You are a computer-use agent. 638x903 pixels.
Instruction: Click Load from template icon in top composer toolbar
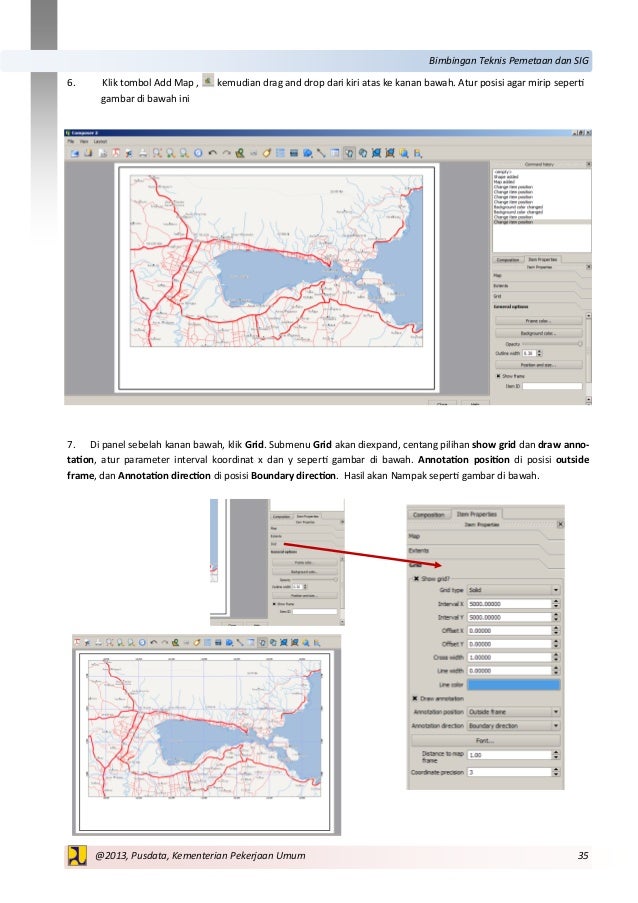75,153
